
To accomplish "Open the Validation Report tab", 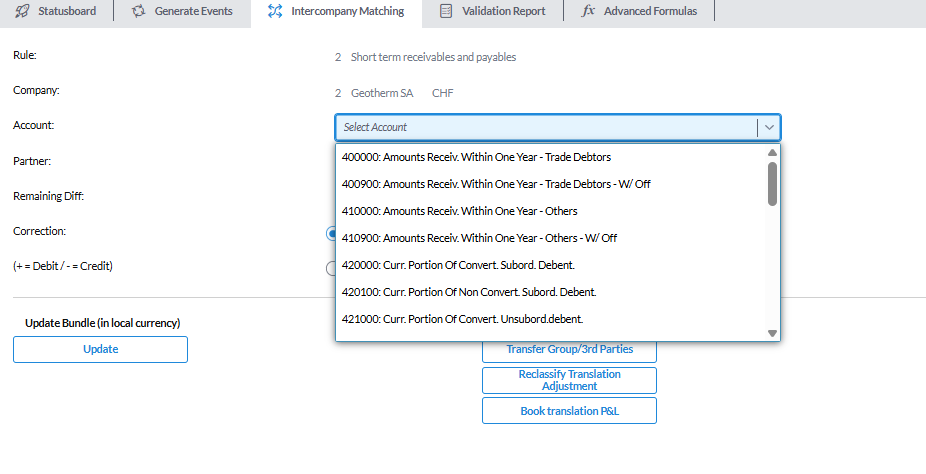I will pos(493,11).
